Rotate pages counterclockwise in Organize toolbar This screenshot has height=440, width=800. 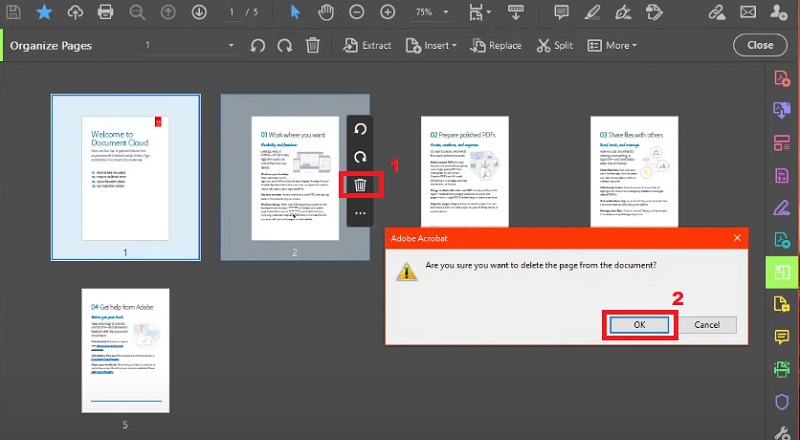pos(258,45)
